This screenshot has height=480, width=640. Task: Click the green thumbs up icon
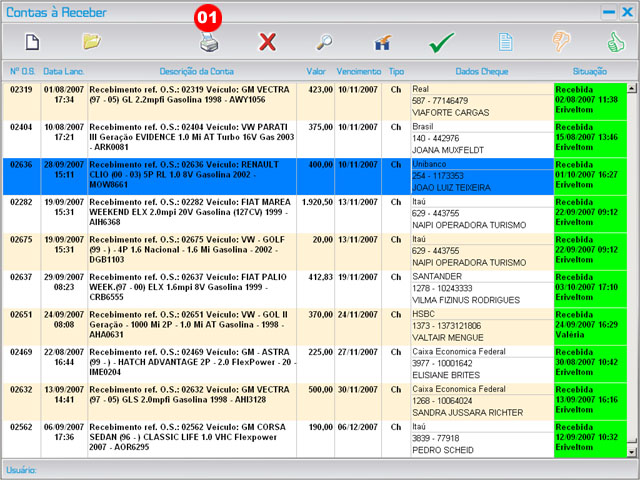[x=616, y=42]
